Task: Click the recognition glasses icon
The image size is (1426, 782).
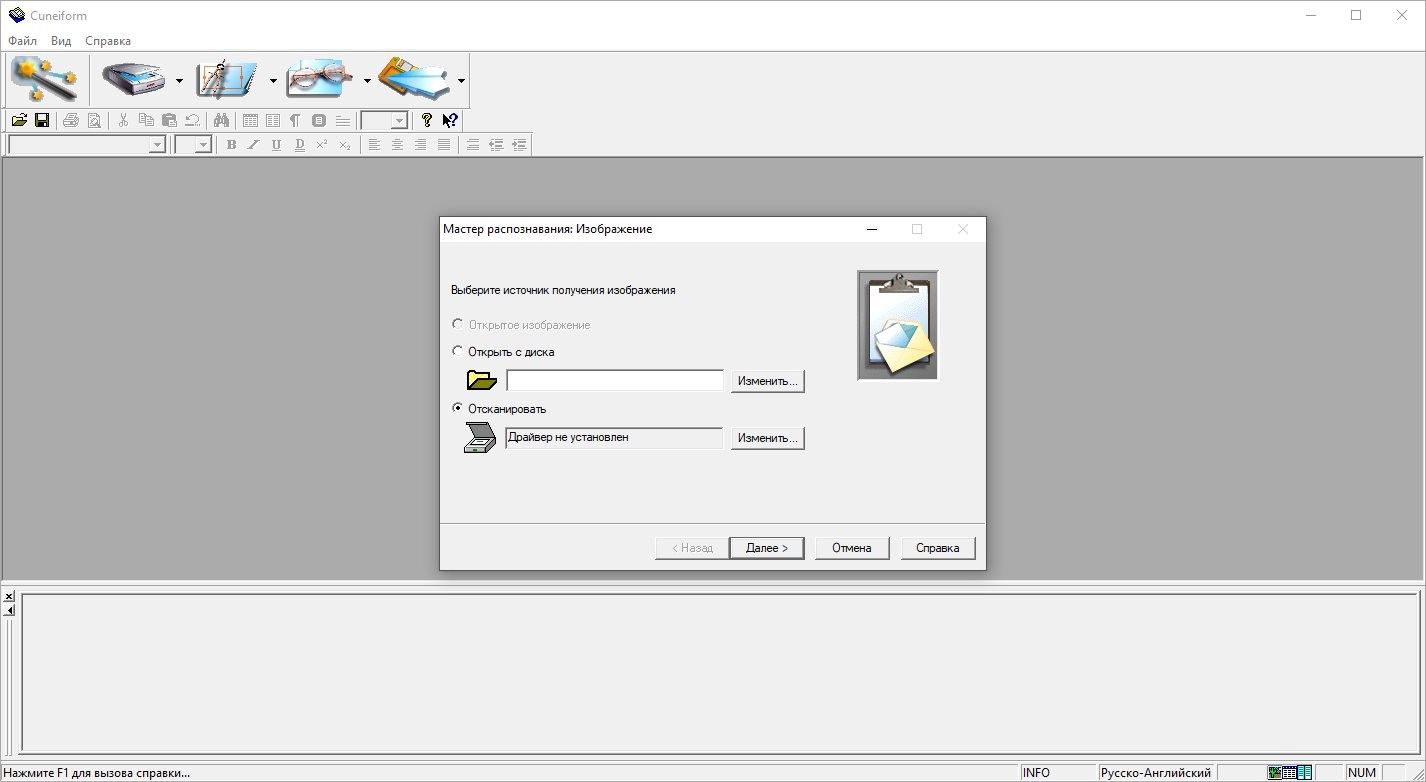Action: [x=322, y=80]
